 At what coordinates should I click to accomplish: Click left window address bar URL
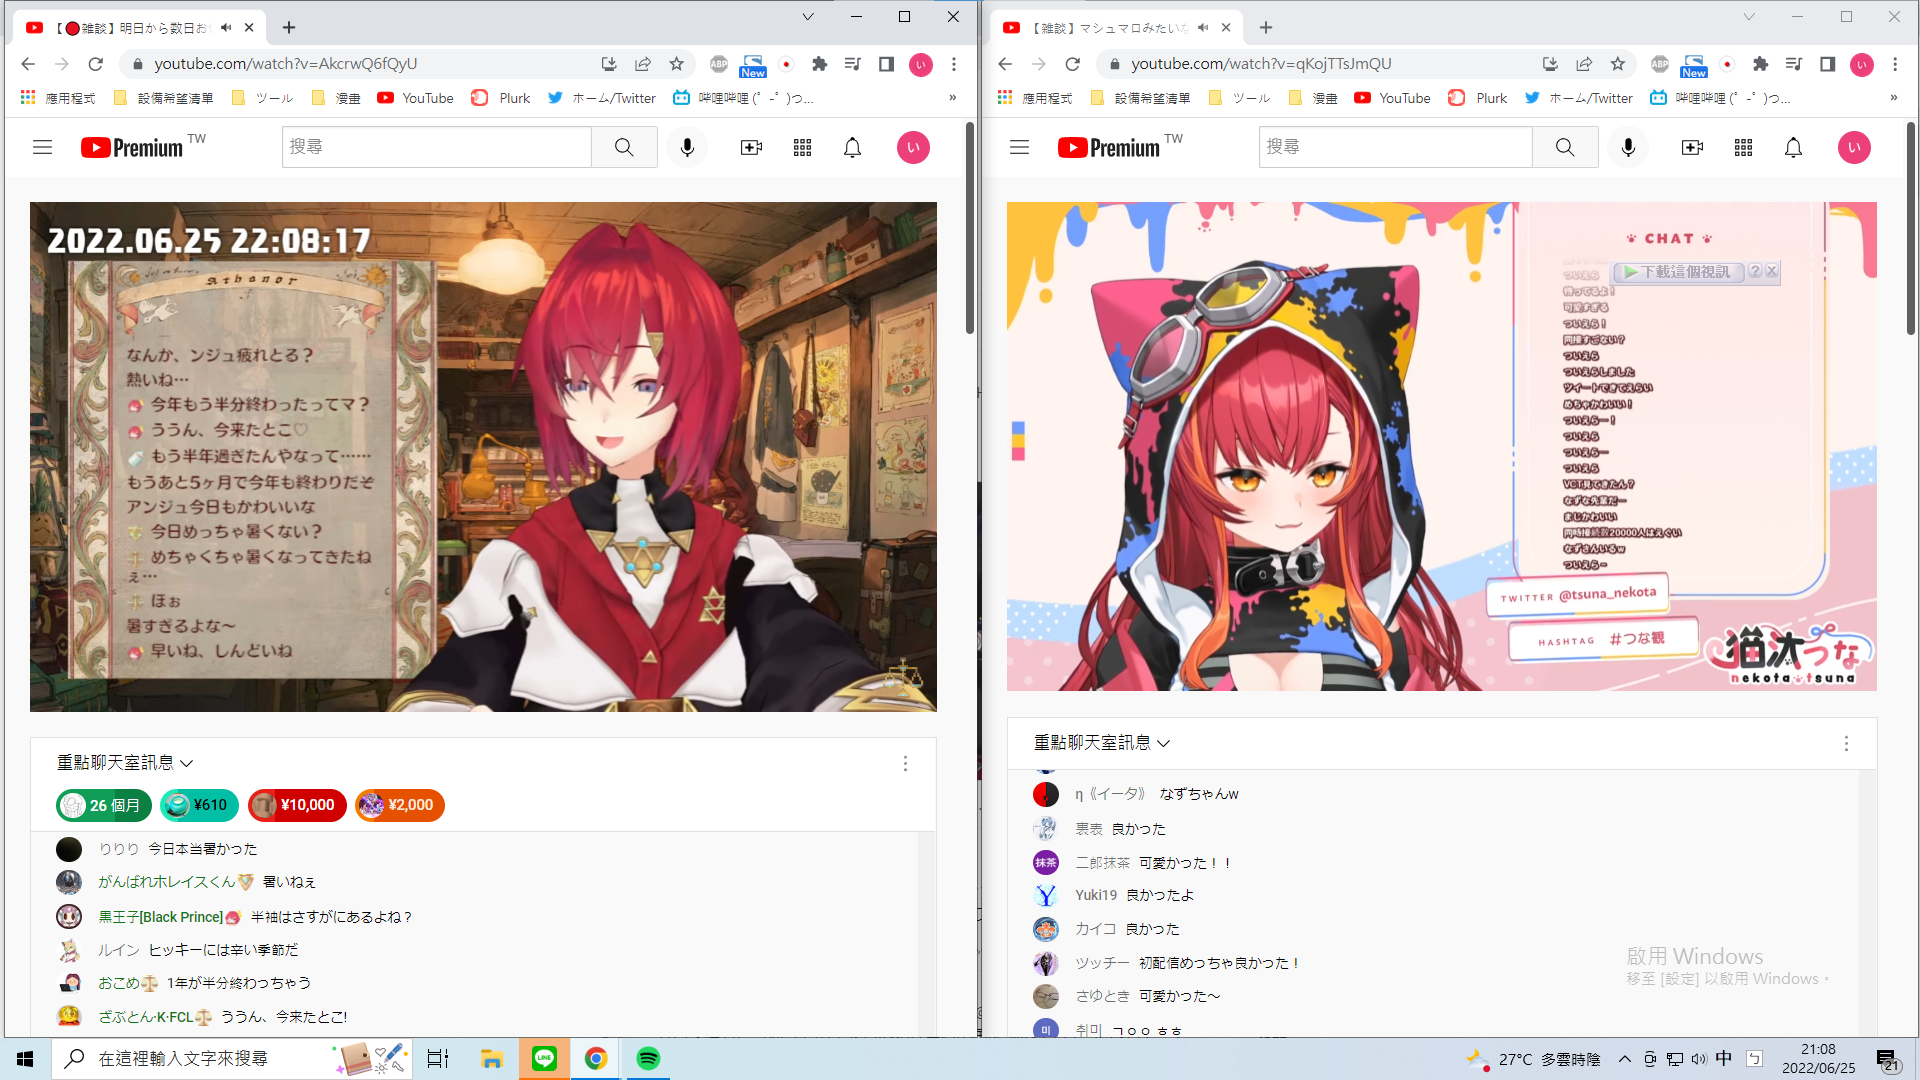286,64
